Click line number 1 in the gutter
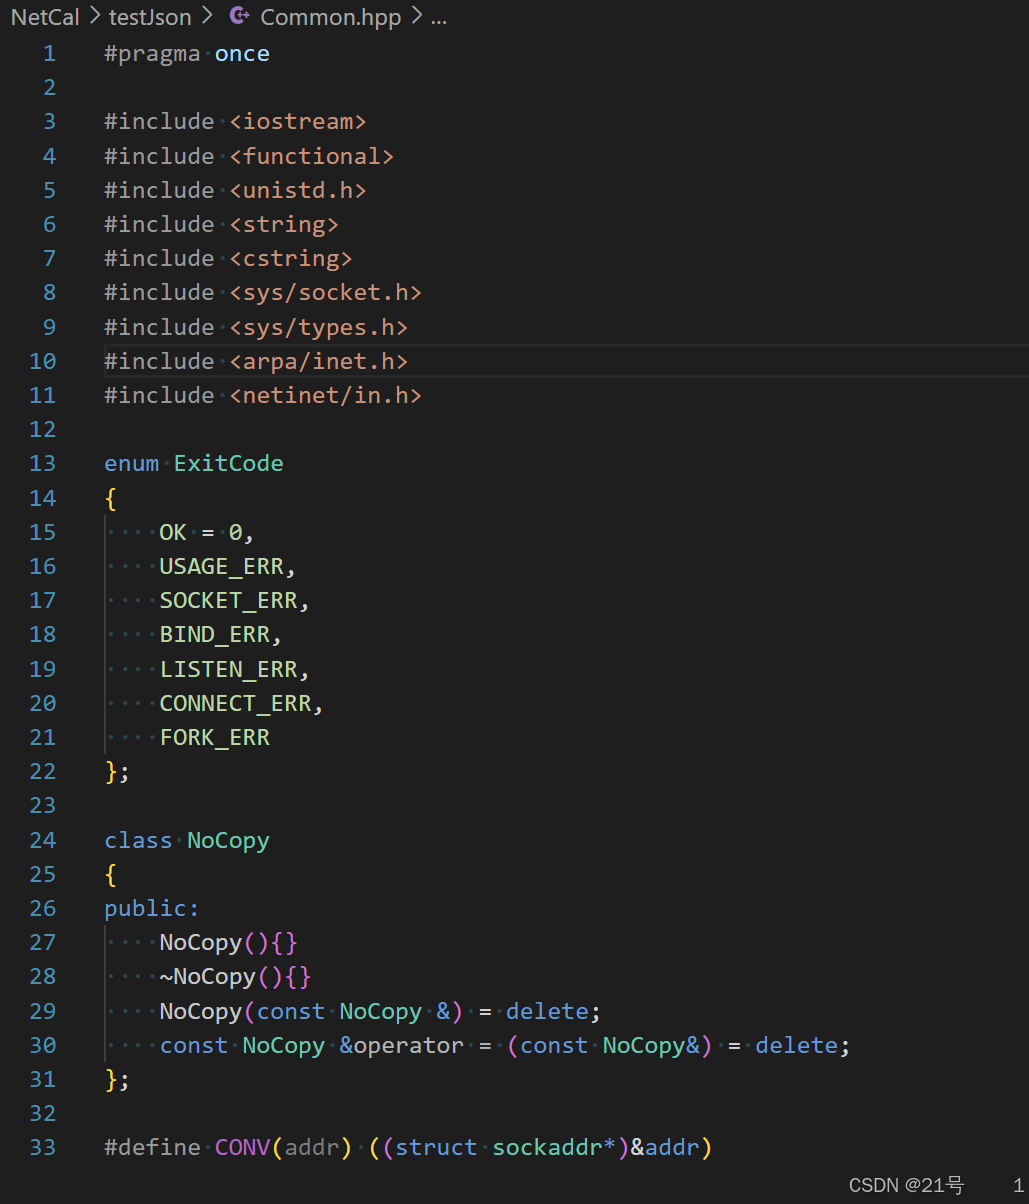This screenshot has height=1204, width=1029. [49, 54]
